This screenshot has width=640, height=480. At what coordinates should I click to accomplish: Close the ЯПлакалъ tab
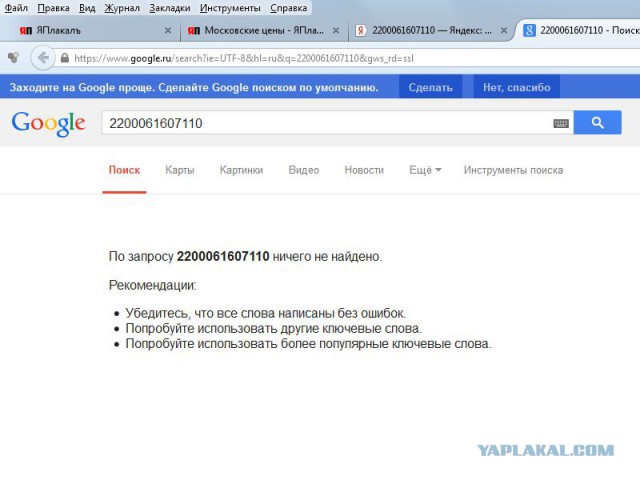tap(167, 31)
